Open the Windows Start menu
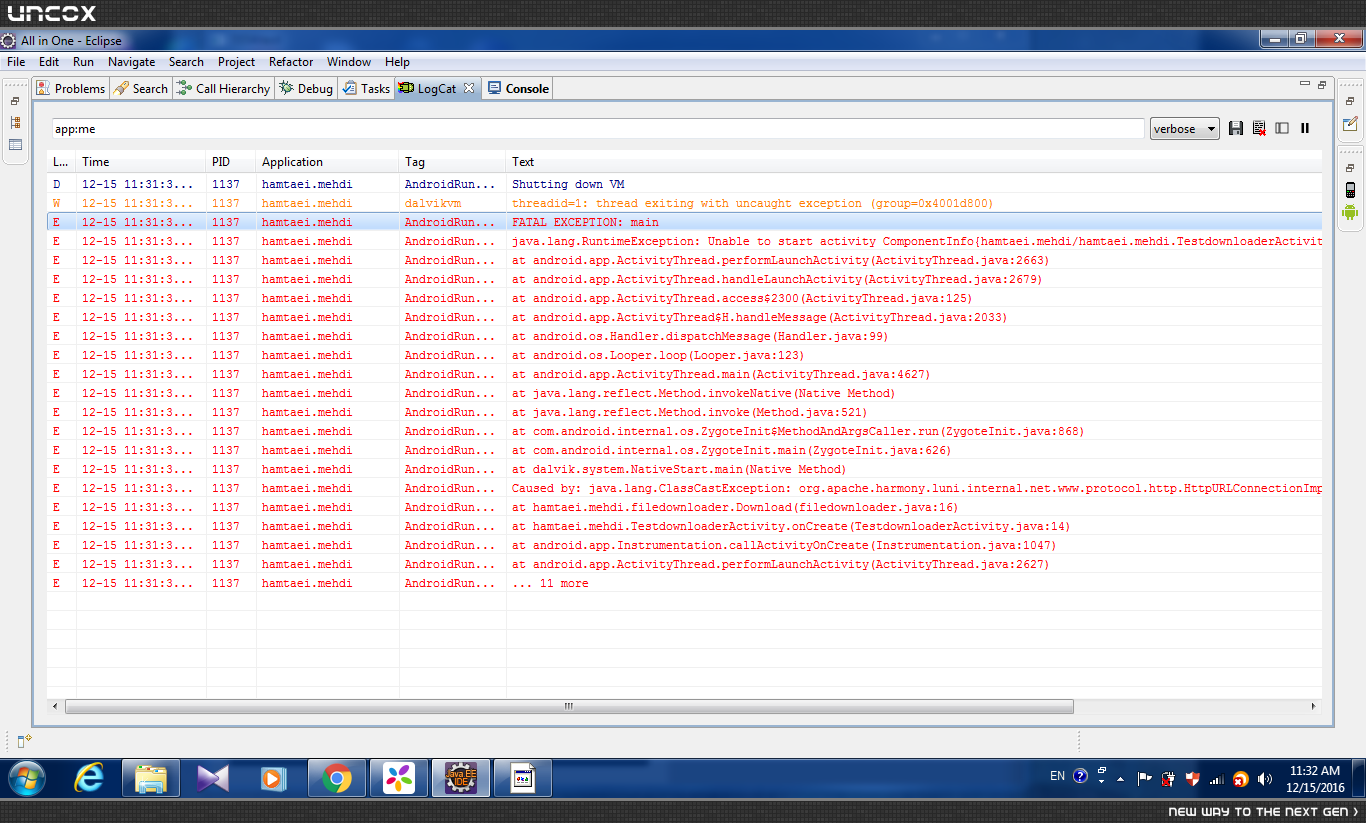Viewport: 1366px width, 823px height. pos(26,777)
